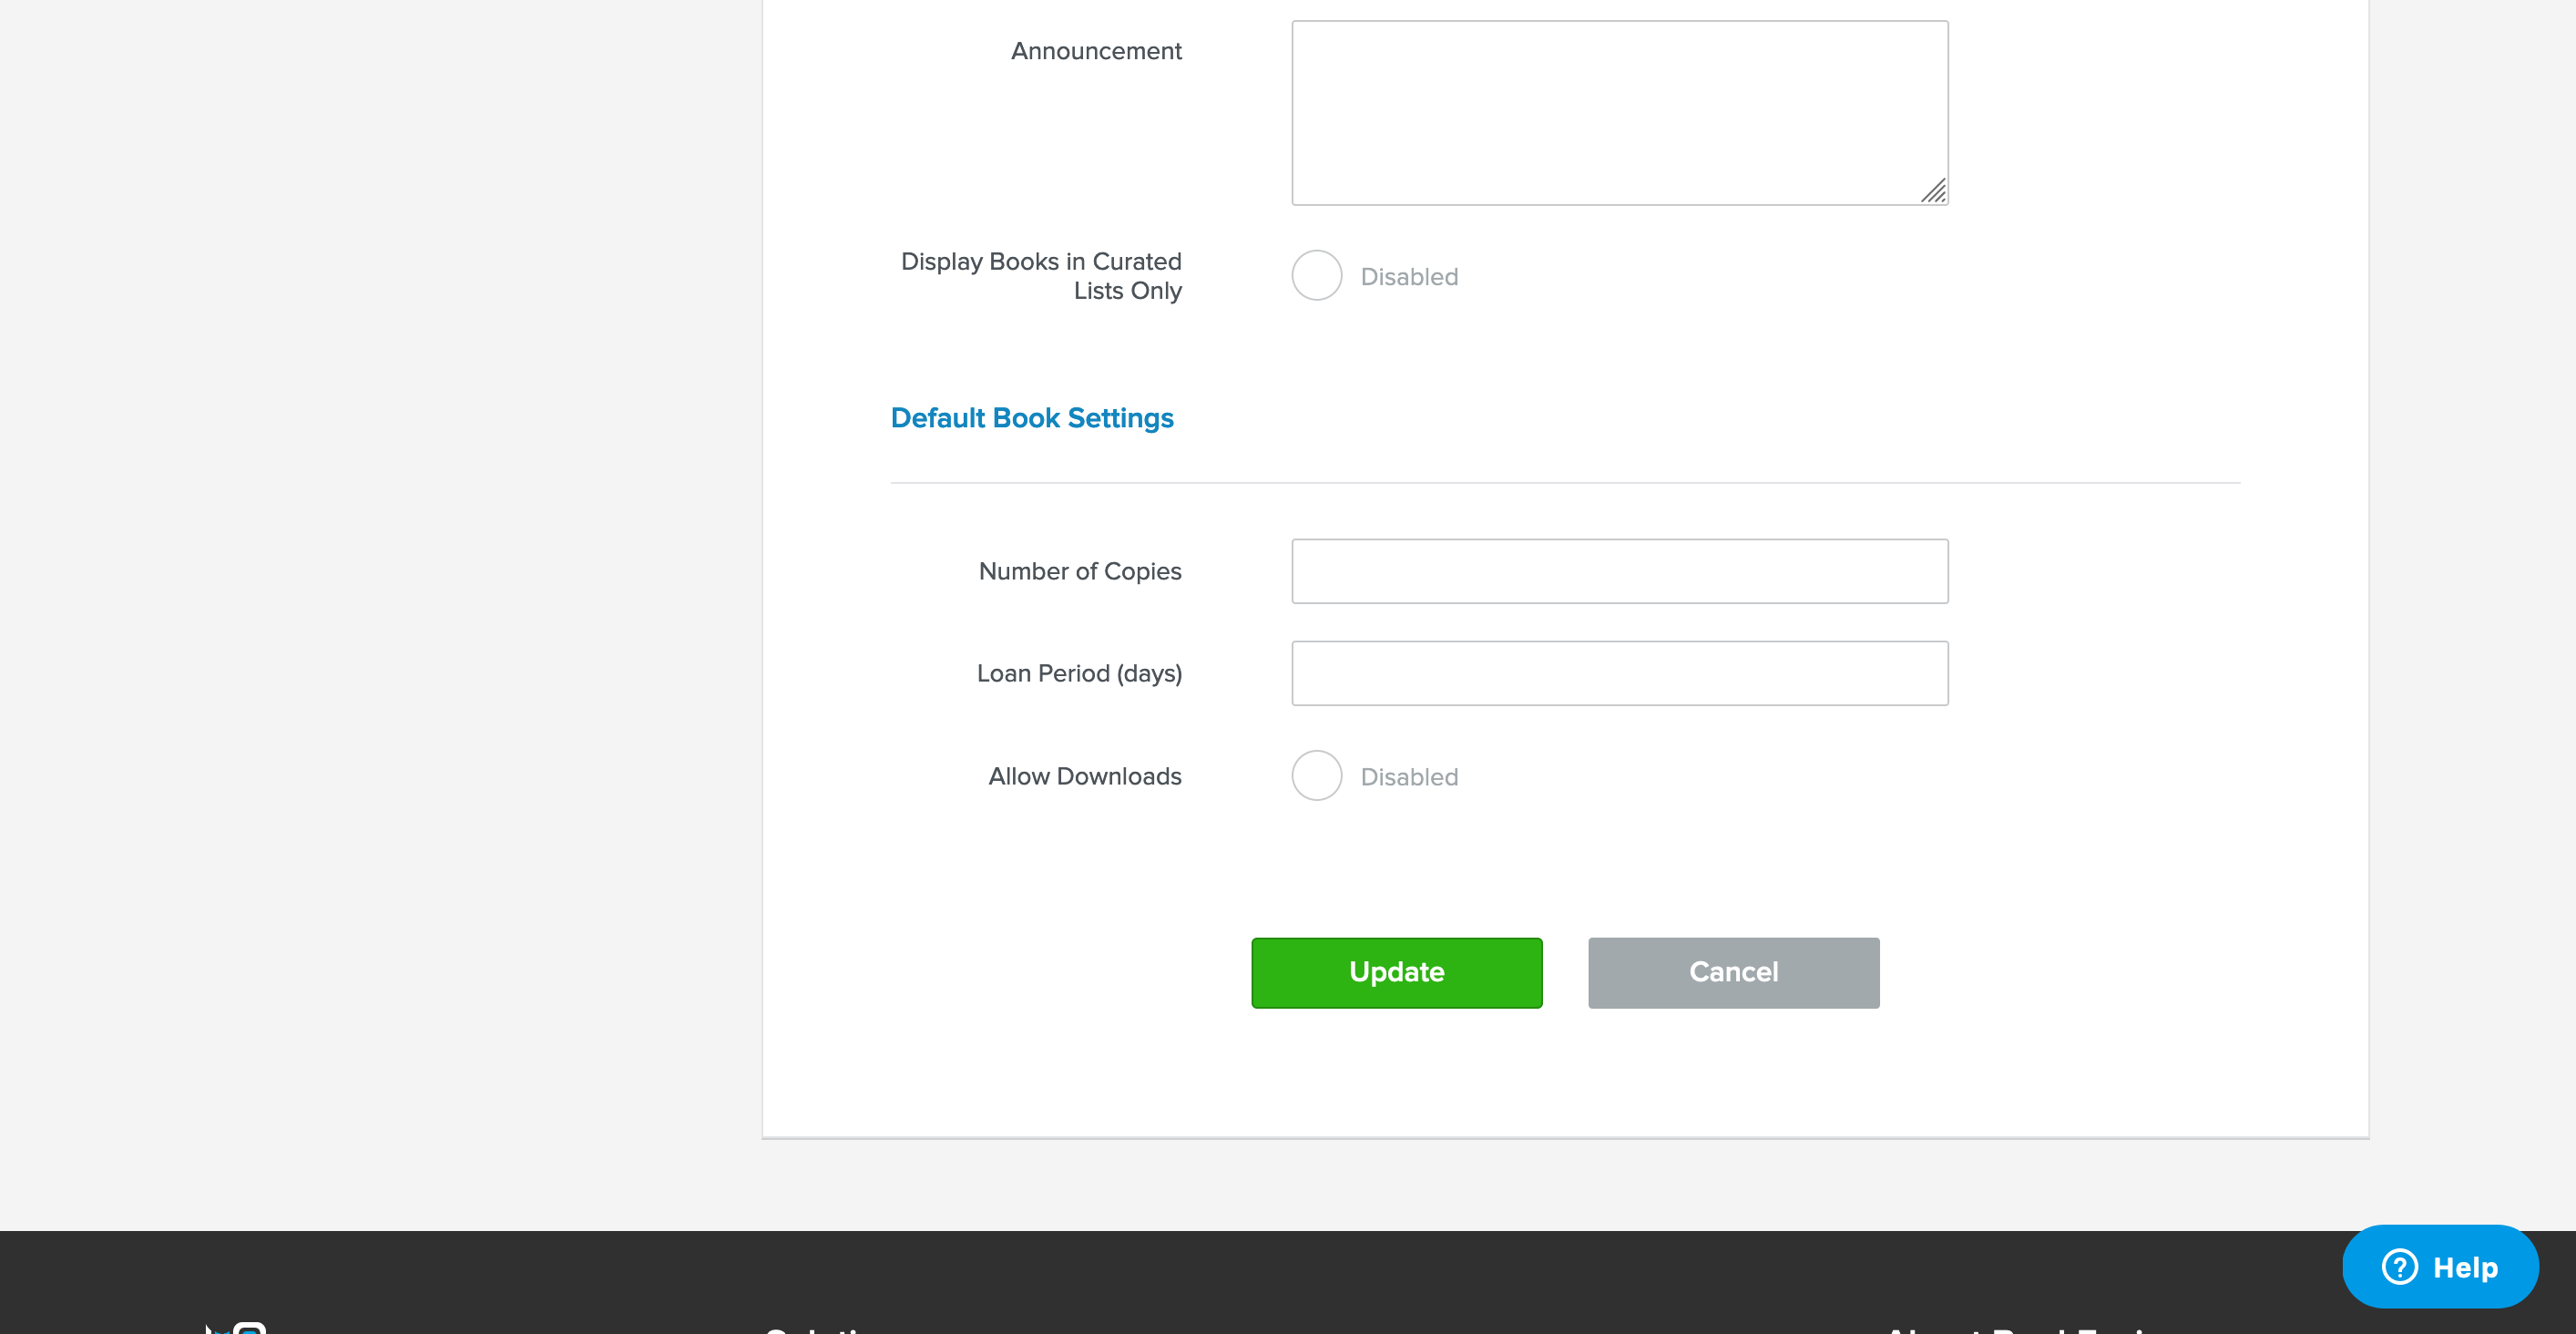Click the footer logo icon

pyautogui.click(x=238, y=1327)
